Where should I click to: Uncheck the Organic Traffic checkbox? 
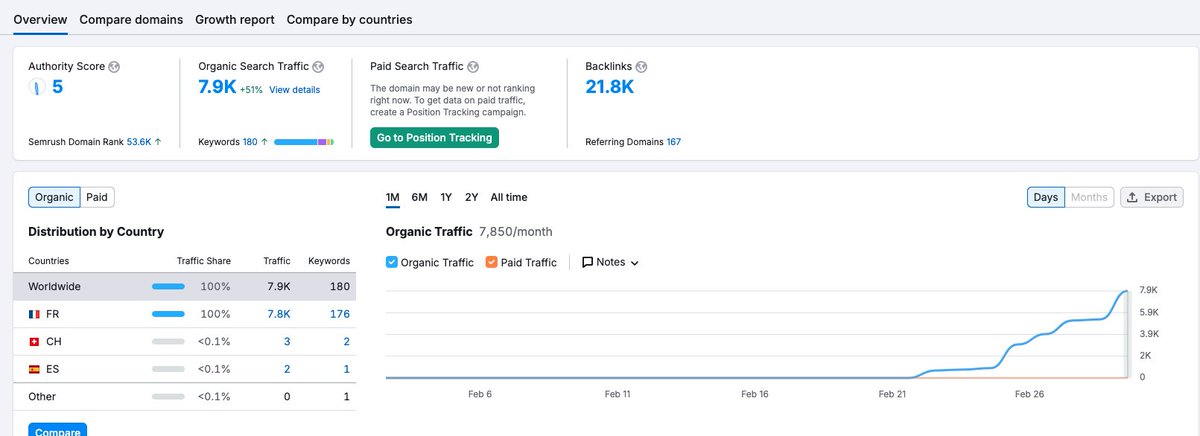(391, 262)
